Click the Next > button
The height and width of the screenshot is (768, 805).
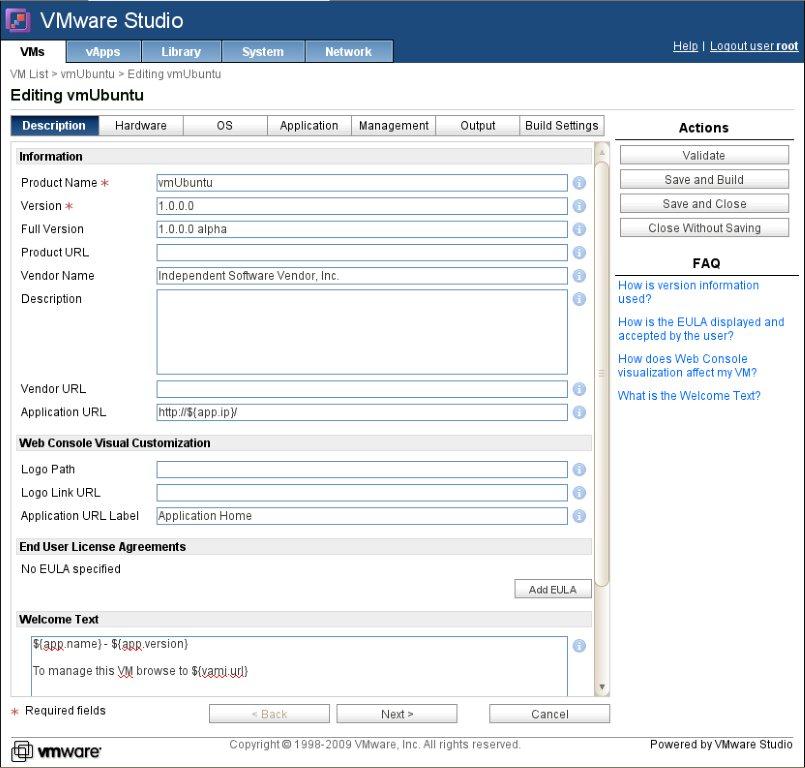pyautogui.click(x=397, y=714)
